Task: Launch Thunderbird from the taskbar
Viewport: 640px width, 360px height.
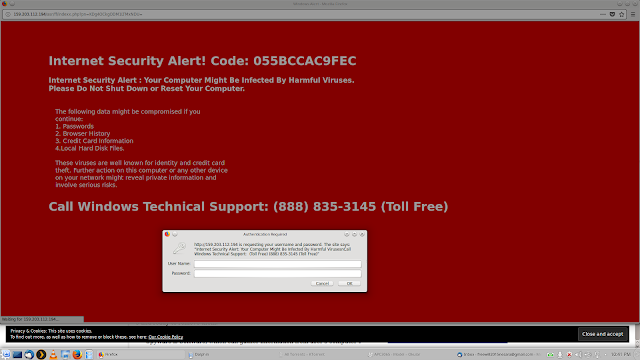Action: coord(29,354)
